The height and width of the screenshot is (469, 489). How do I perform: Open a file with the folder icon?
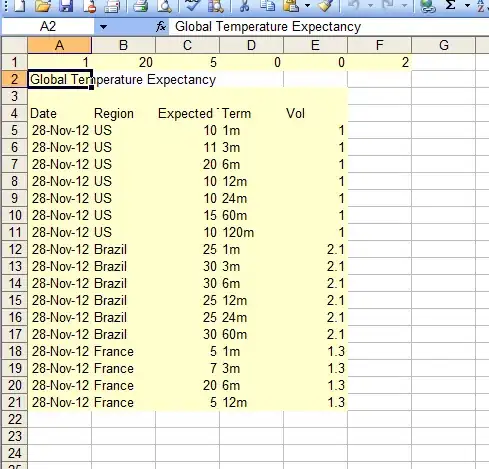tap(42, 5)
